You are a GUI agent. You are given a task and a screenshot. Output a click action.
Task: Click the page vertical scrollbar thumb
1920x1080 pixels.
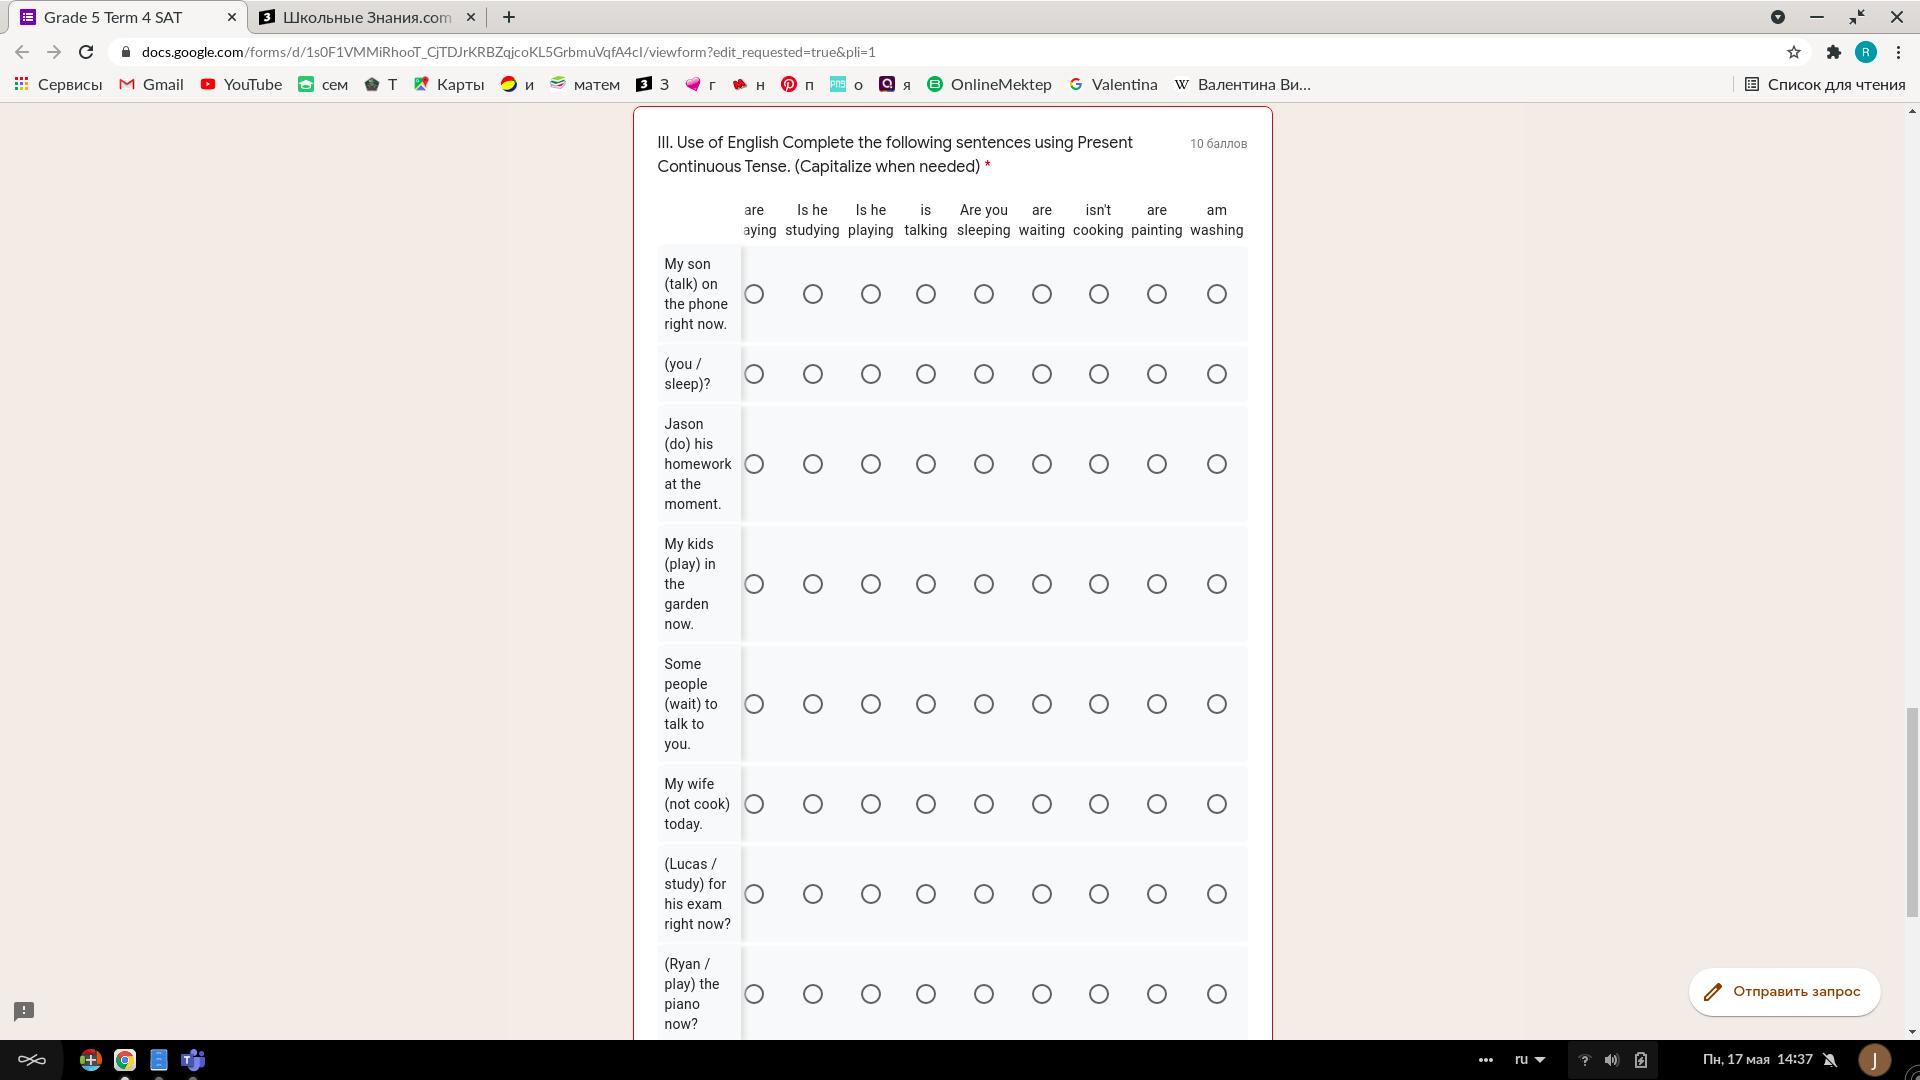(1912, 810)
